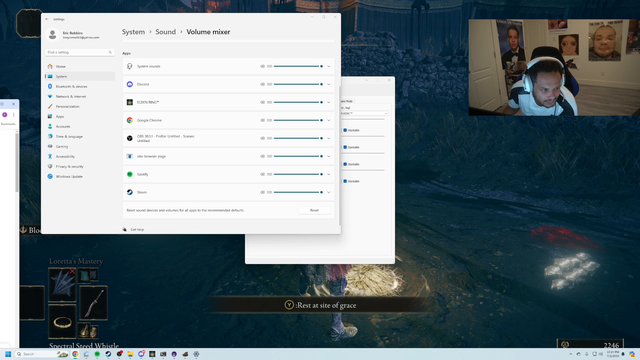Open File Explorer from the taskbar
640x360 pixels.
pyautogui.click(x=130, y=354)
